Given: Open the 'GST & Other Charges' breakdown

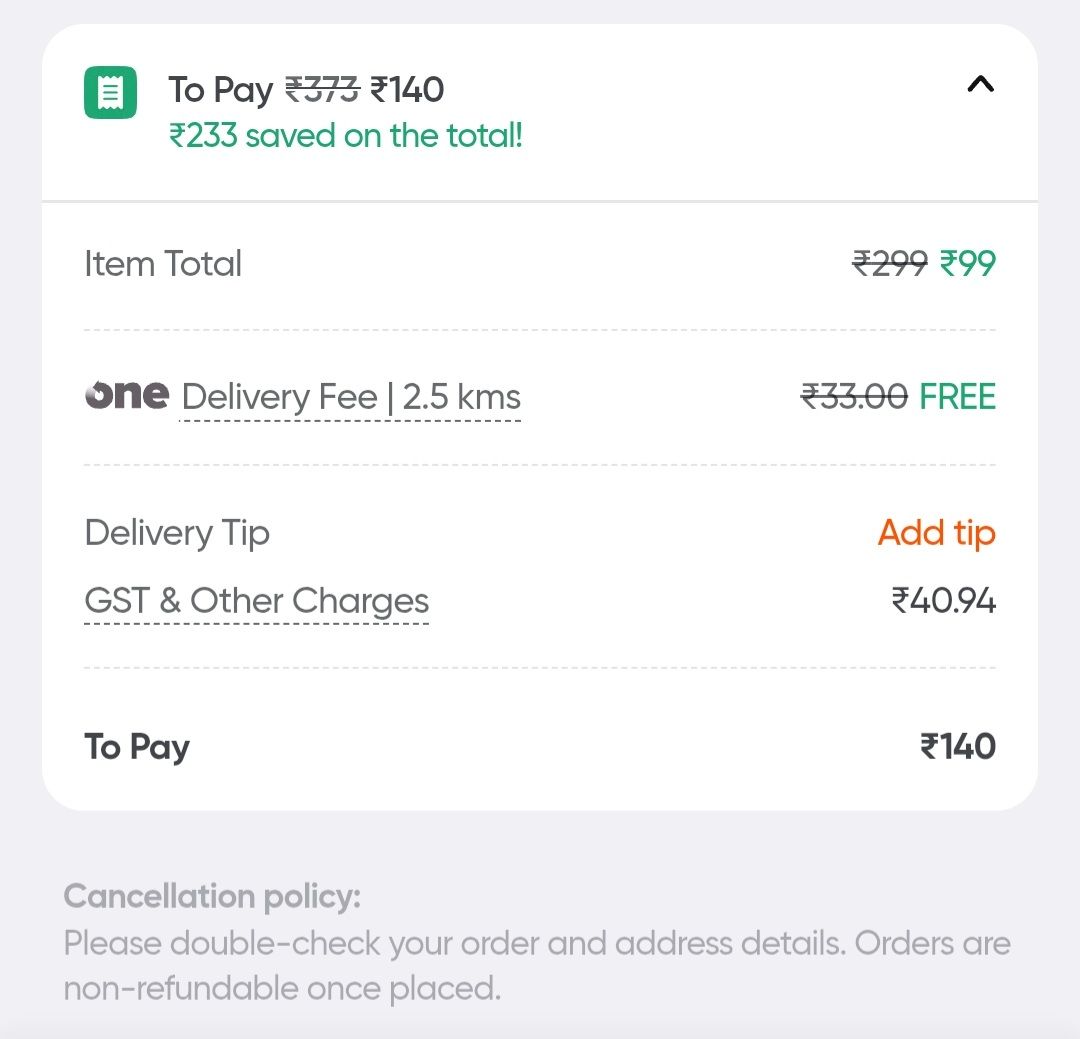Looking at the screenshot, I should (257, 601).
